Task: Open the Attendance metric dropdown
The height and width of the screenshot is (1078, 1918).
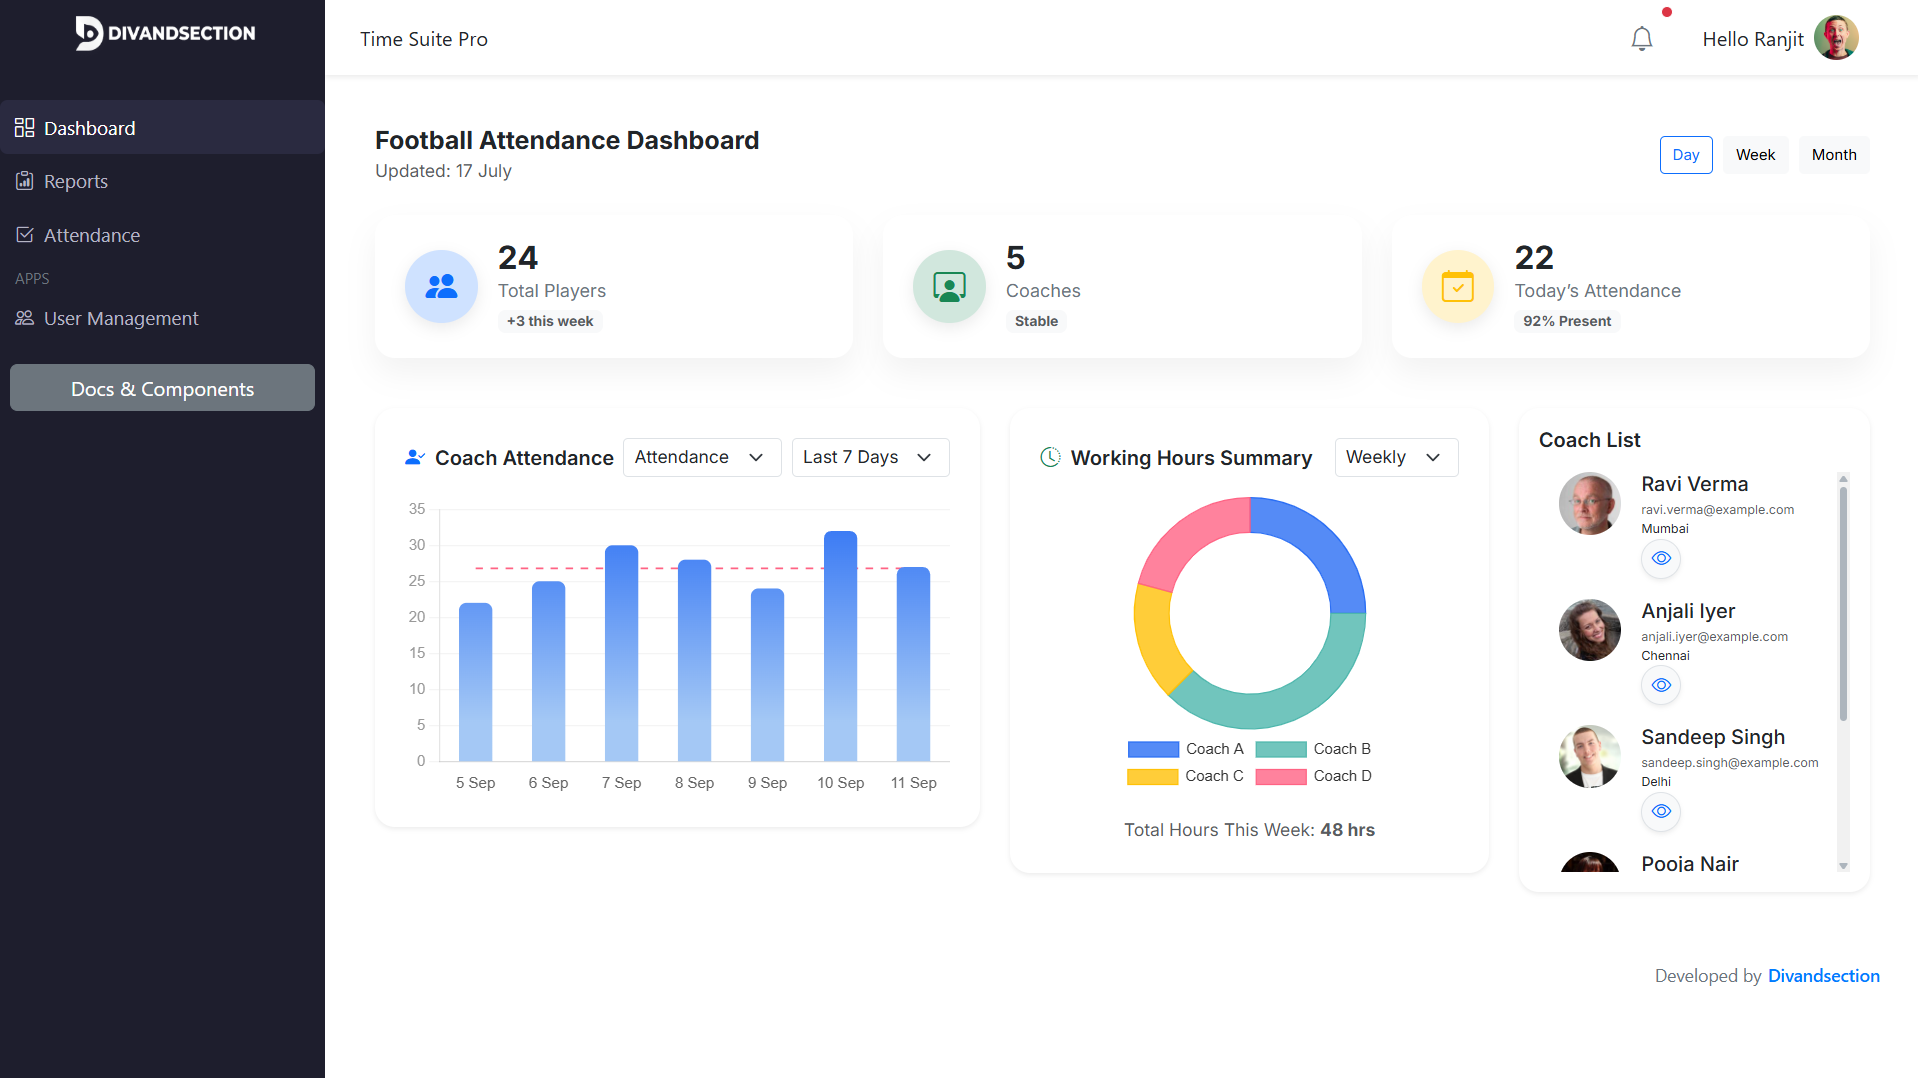Action: click(701, 457)
